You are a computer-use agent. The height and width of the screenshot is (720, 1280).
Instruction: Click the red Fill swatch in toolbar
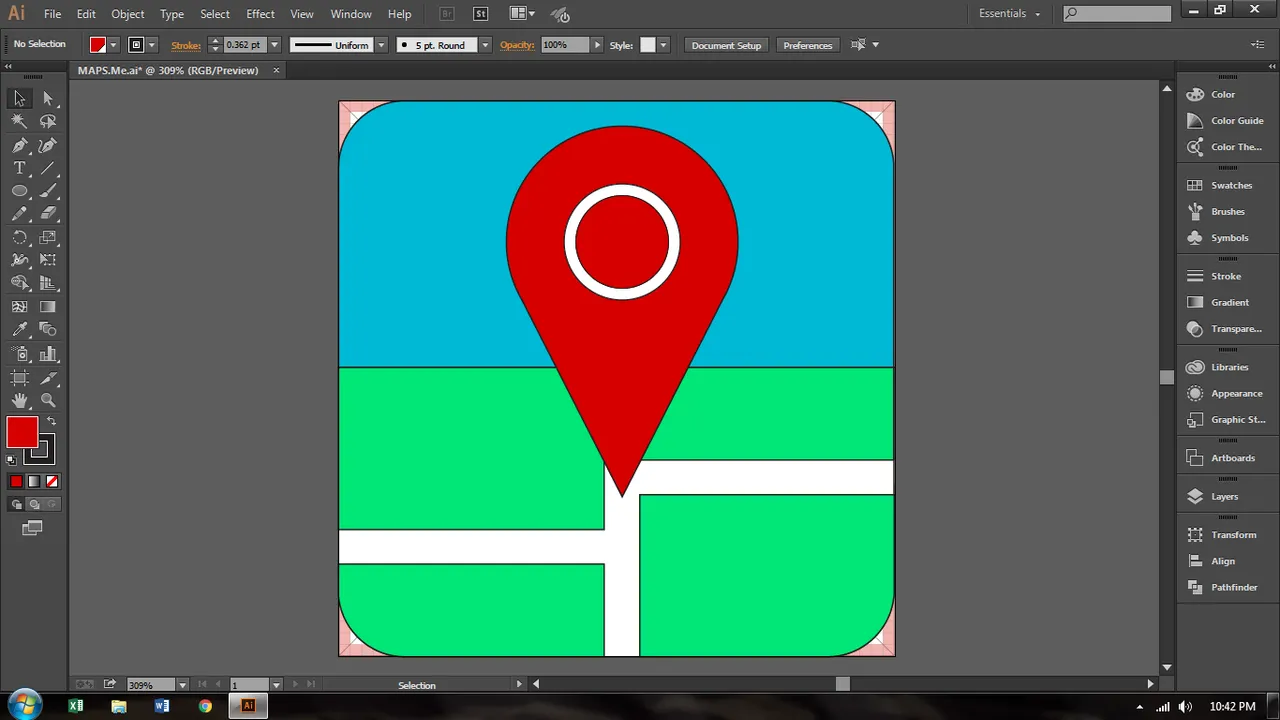click(x=22, y=433)
